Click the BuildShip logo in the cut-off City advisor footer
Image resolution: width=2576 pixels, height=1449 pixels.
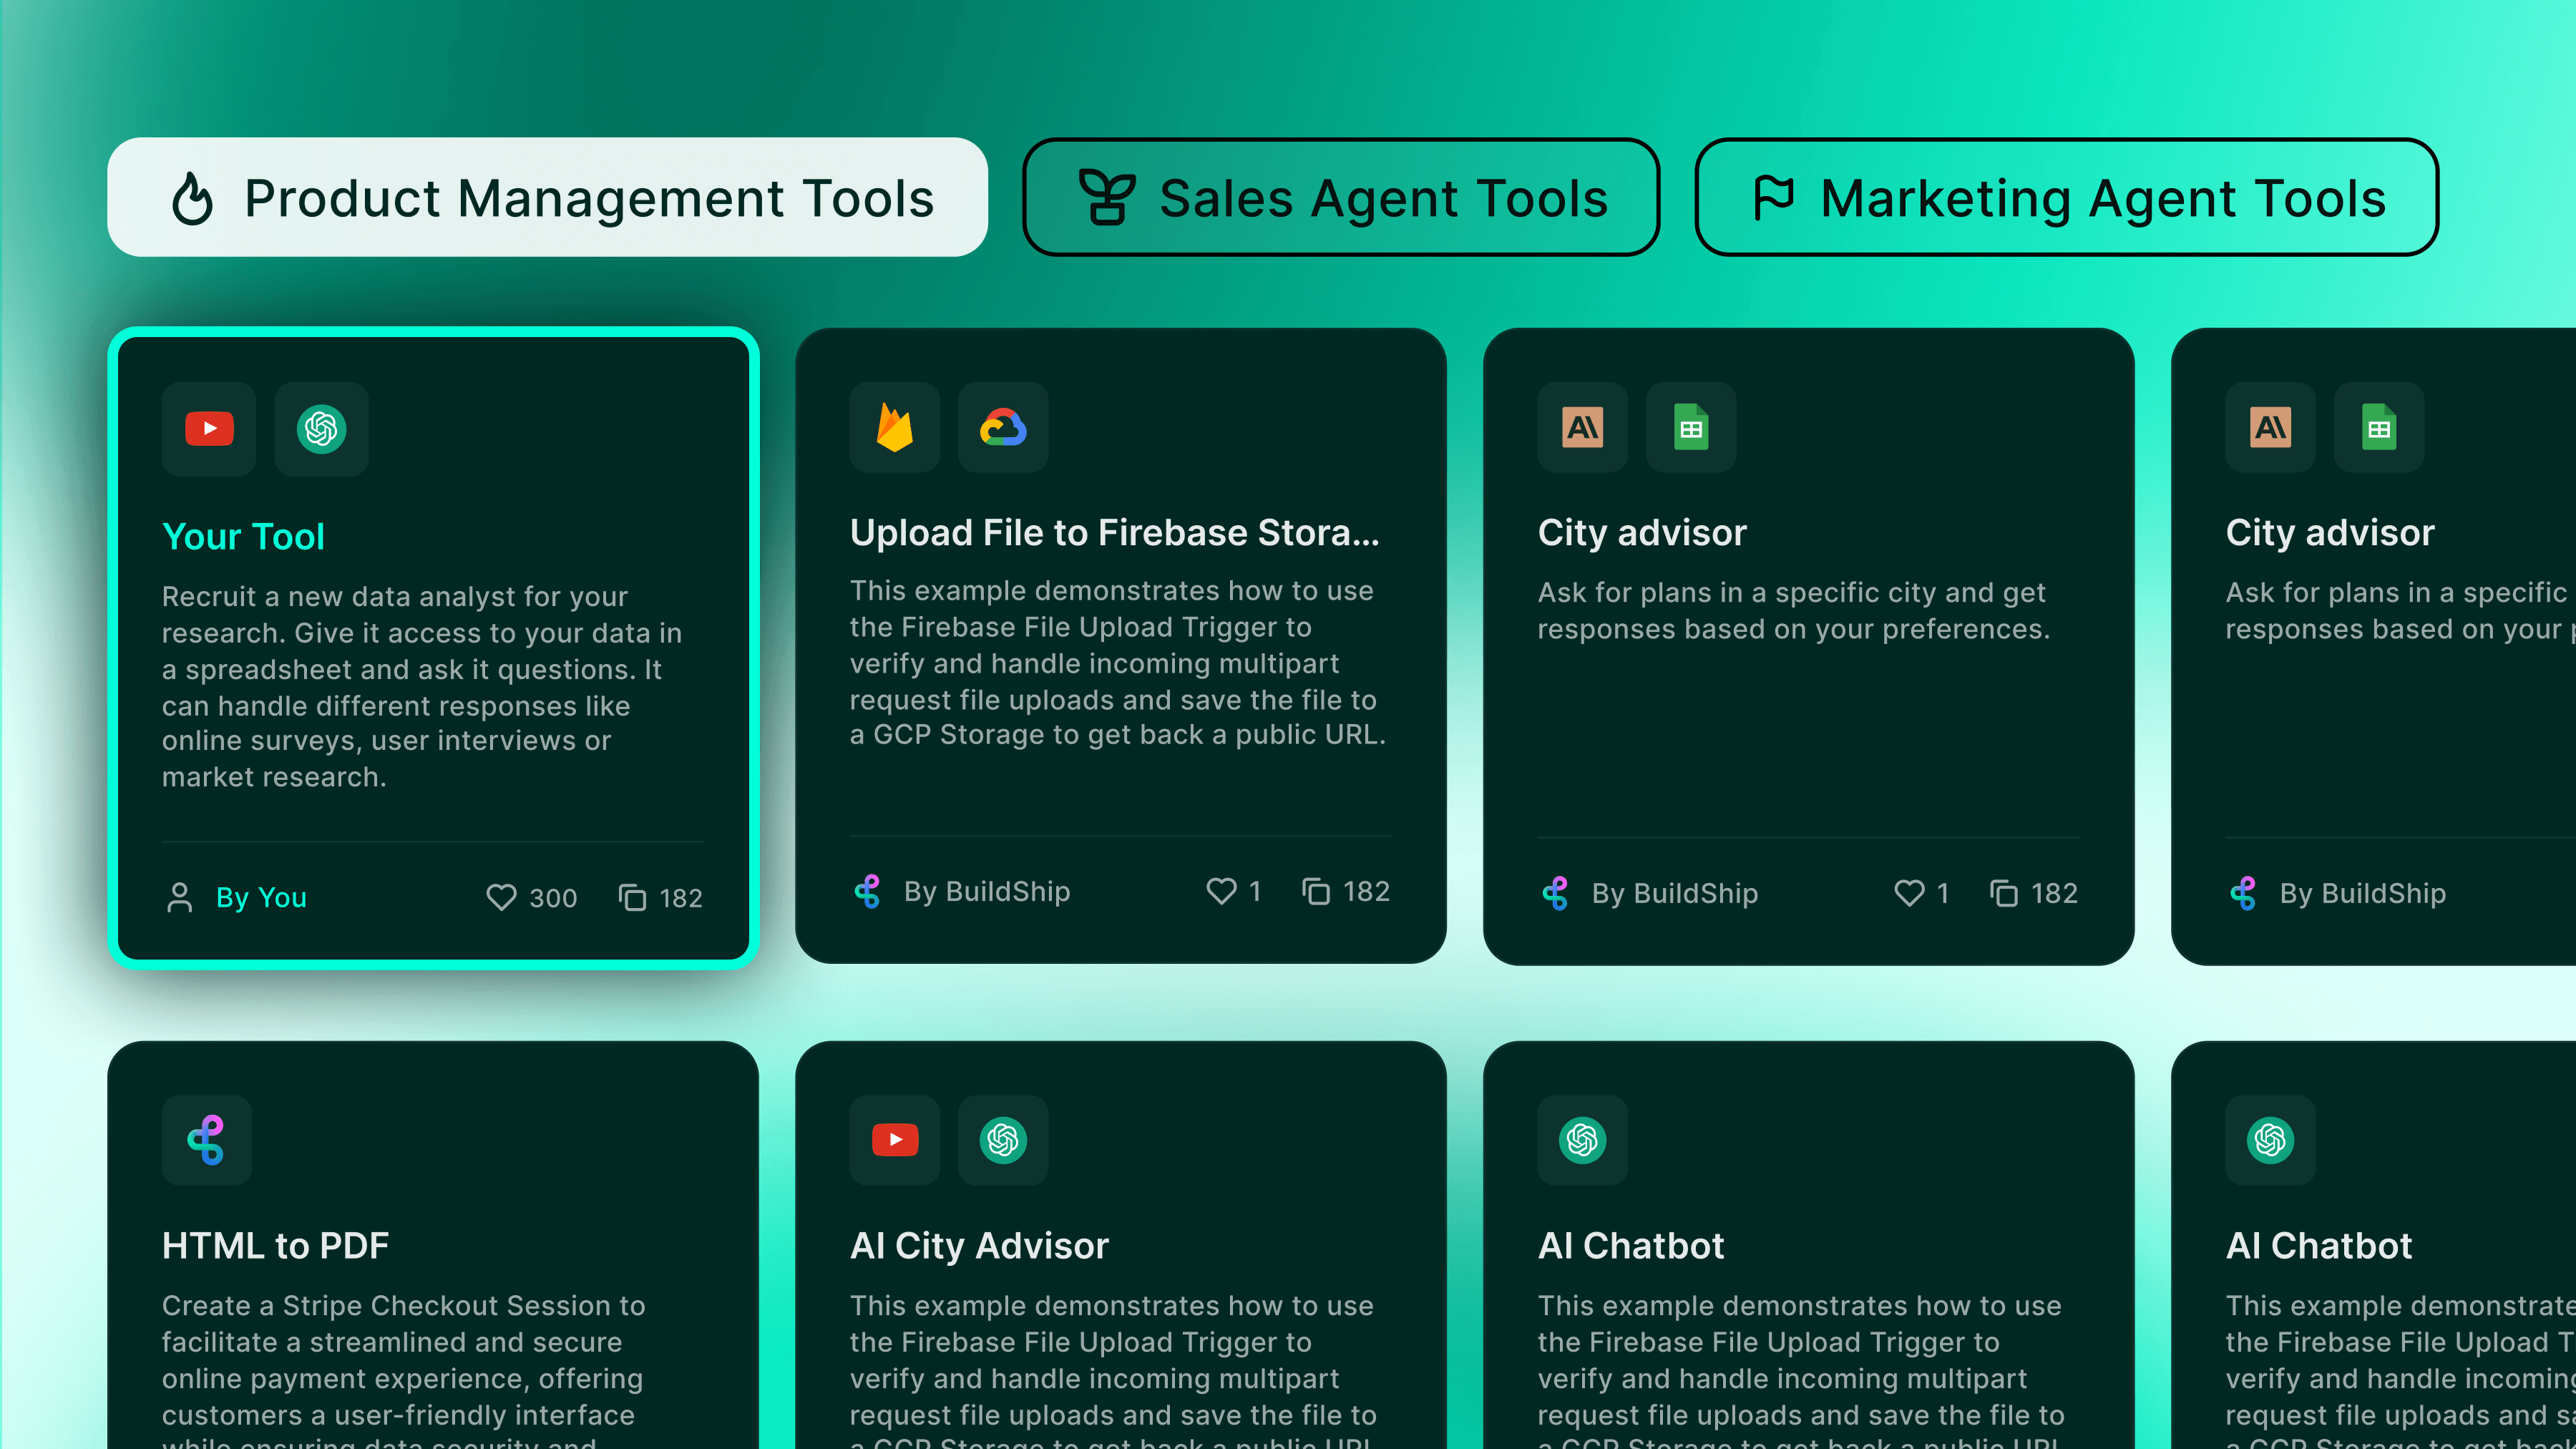2244,893
